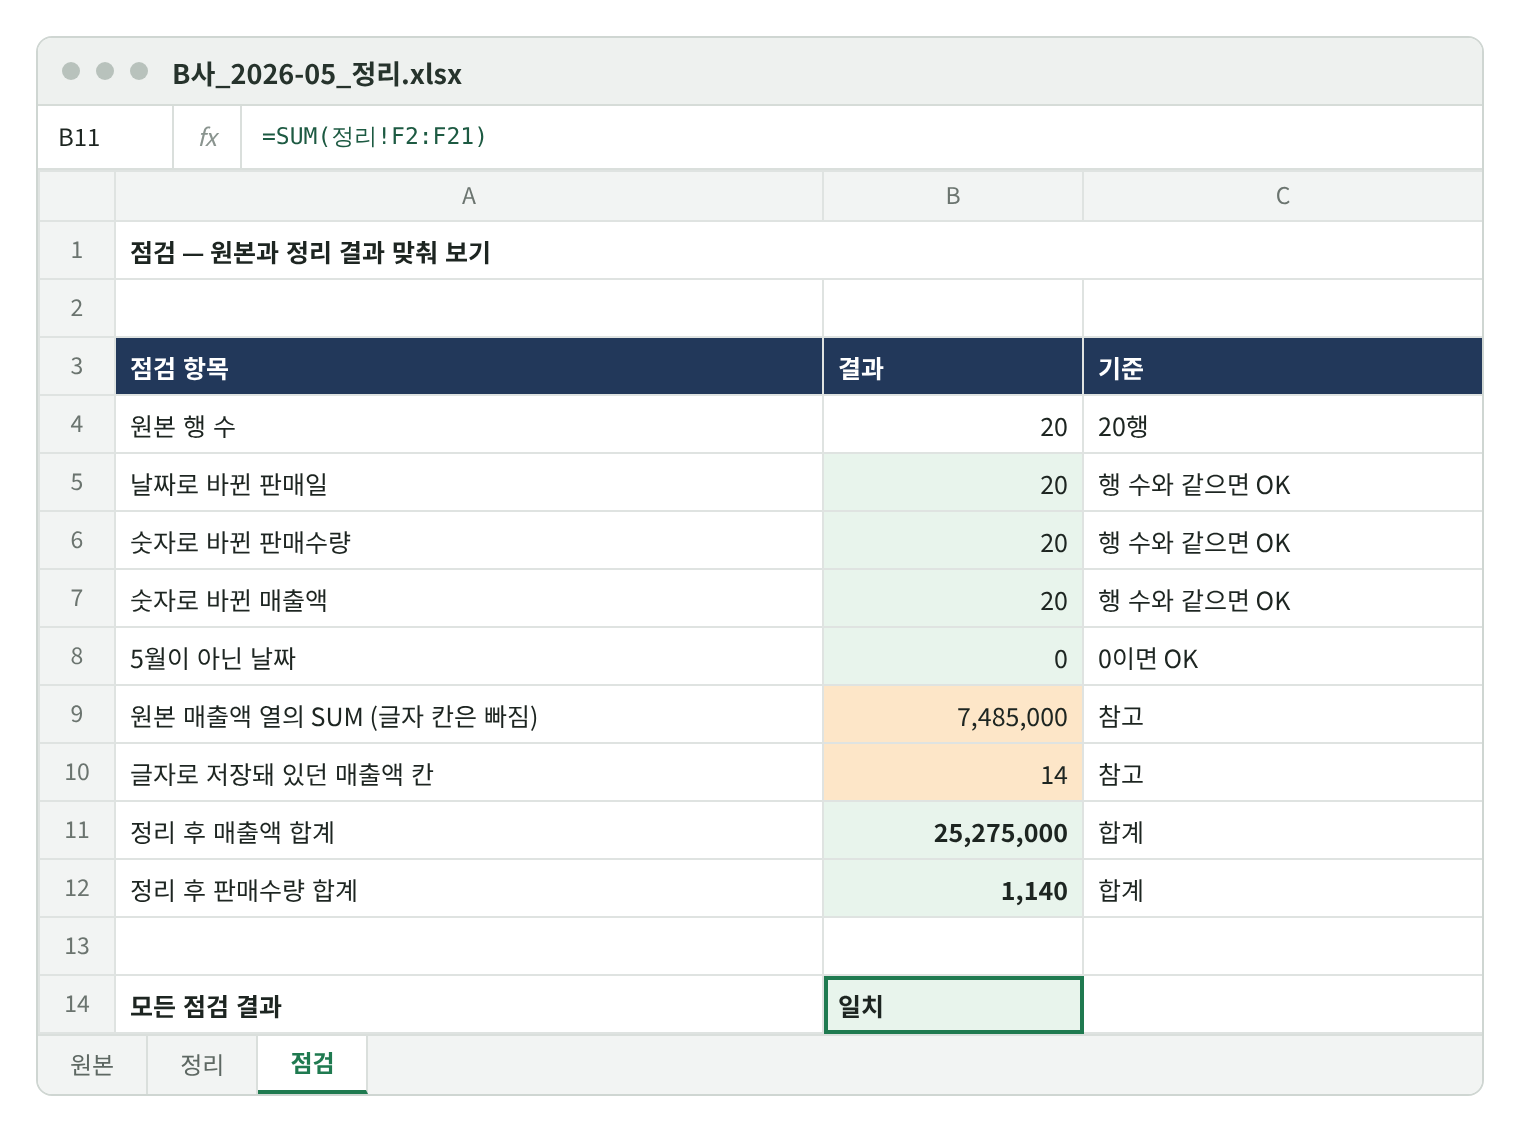Screen dimensions: 1520x1132
Task: Click the '글자로 저장돼 있던 매출액 칸' cell
Action: (469, 773)
